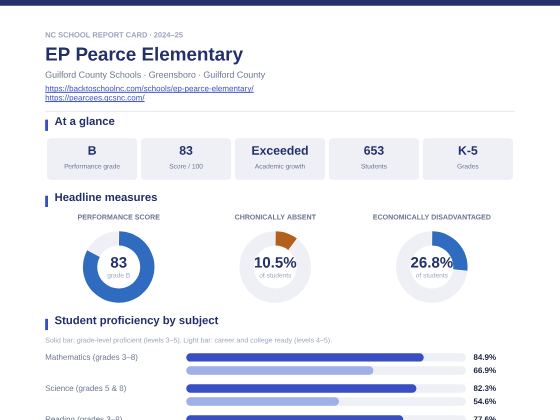This screenshot has height=420, width=560.
Task: Click the 82.3% Science value
Action: [485, 388]
